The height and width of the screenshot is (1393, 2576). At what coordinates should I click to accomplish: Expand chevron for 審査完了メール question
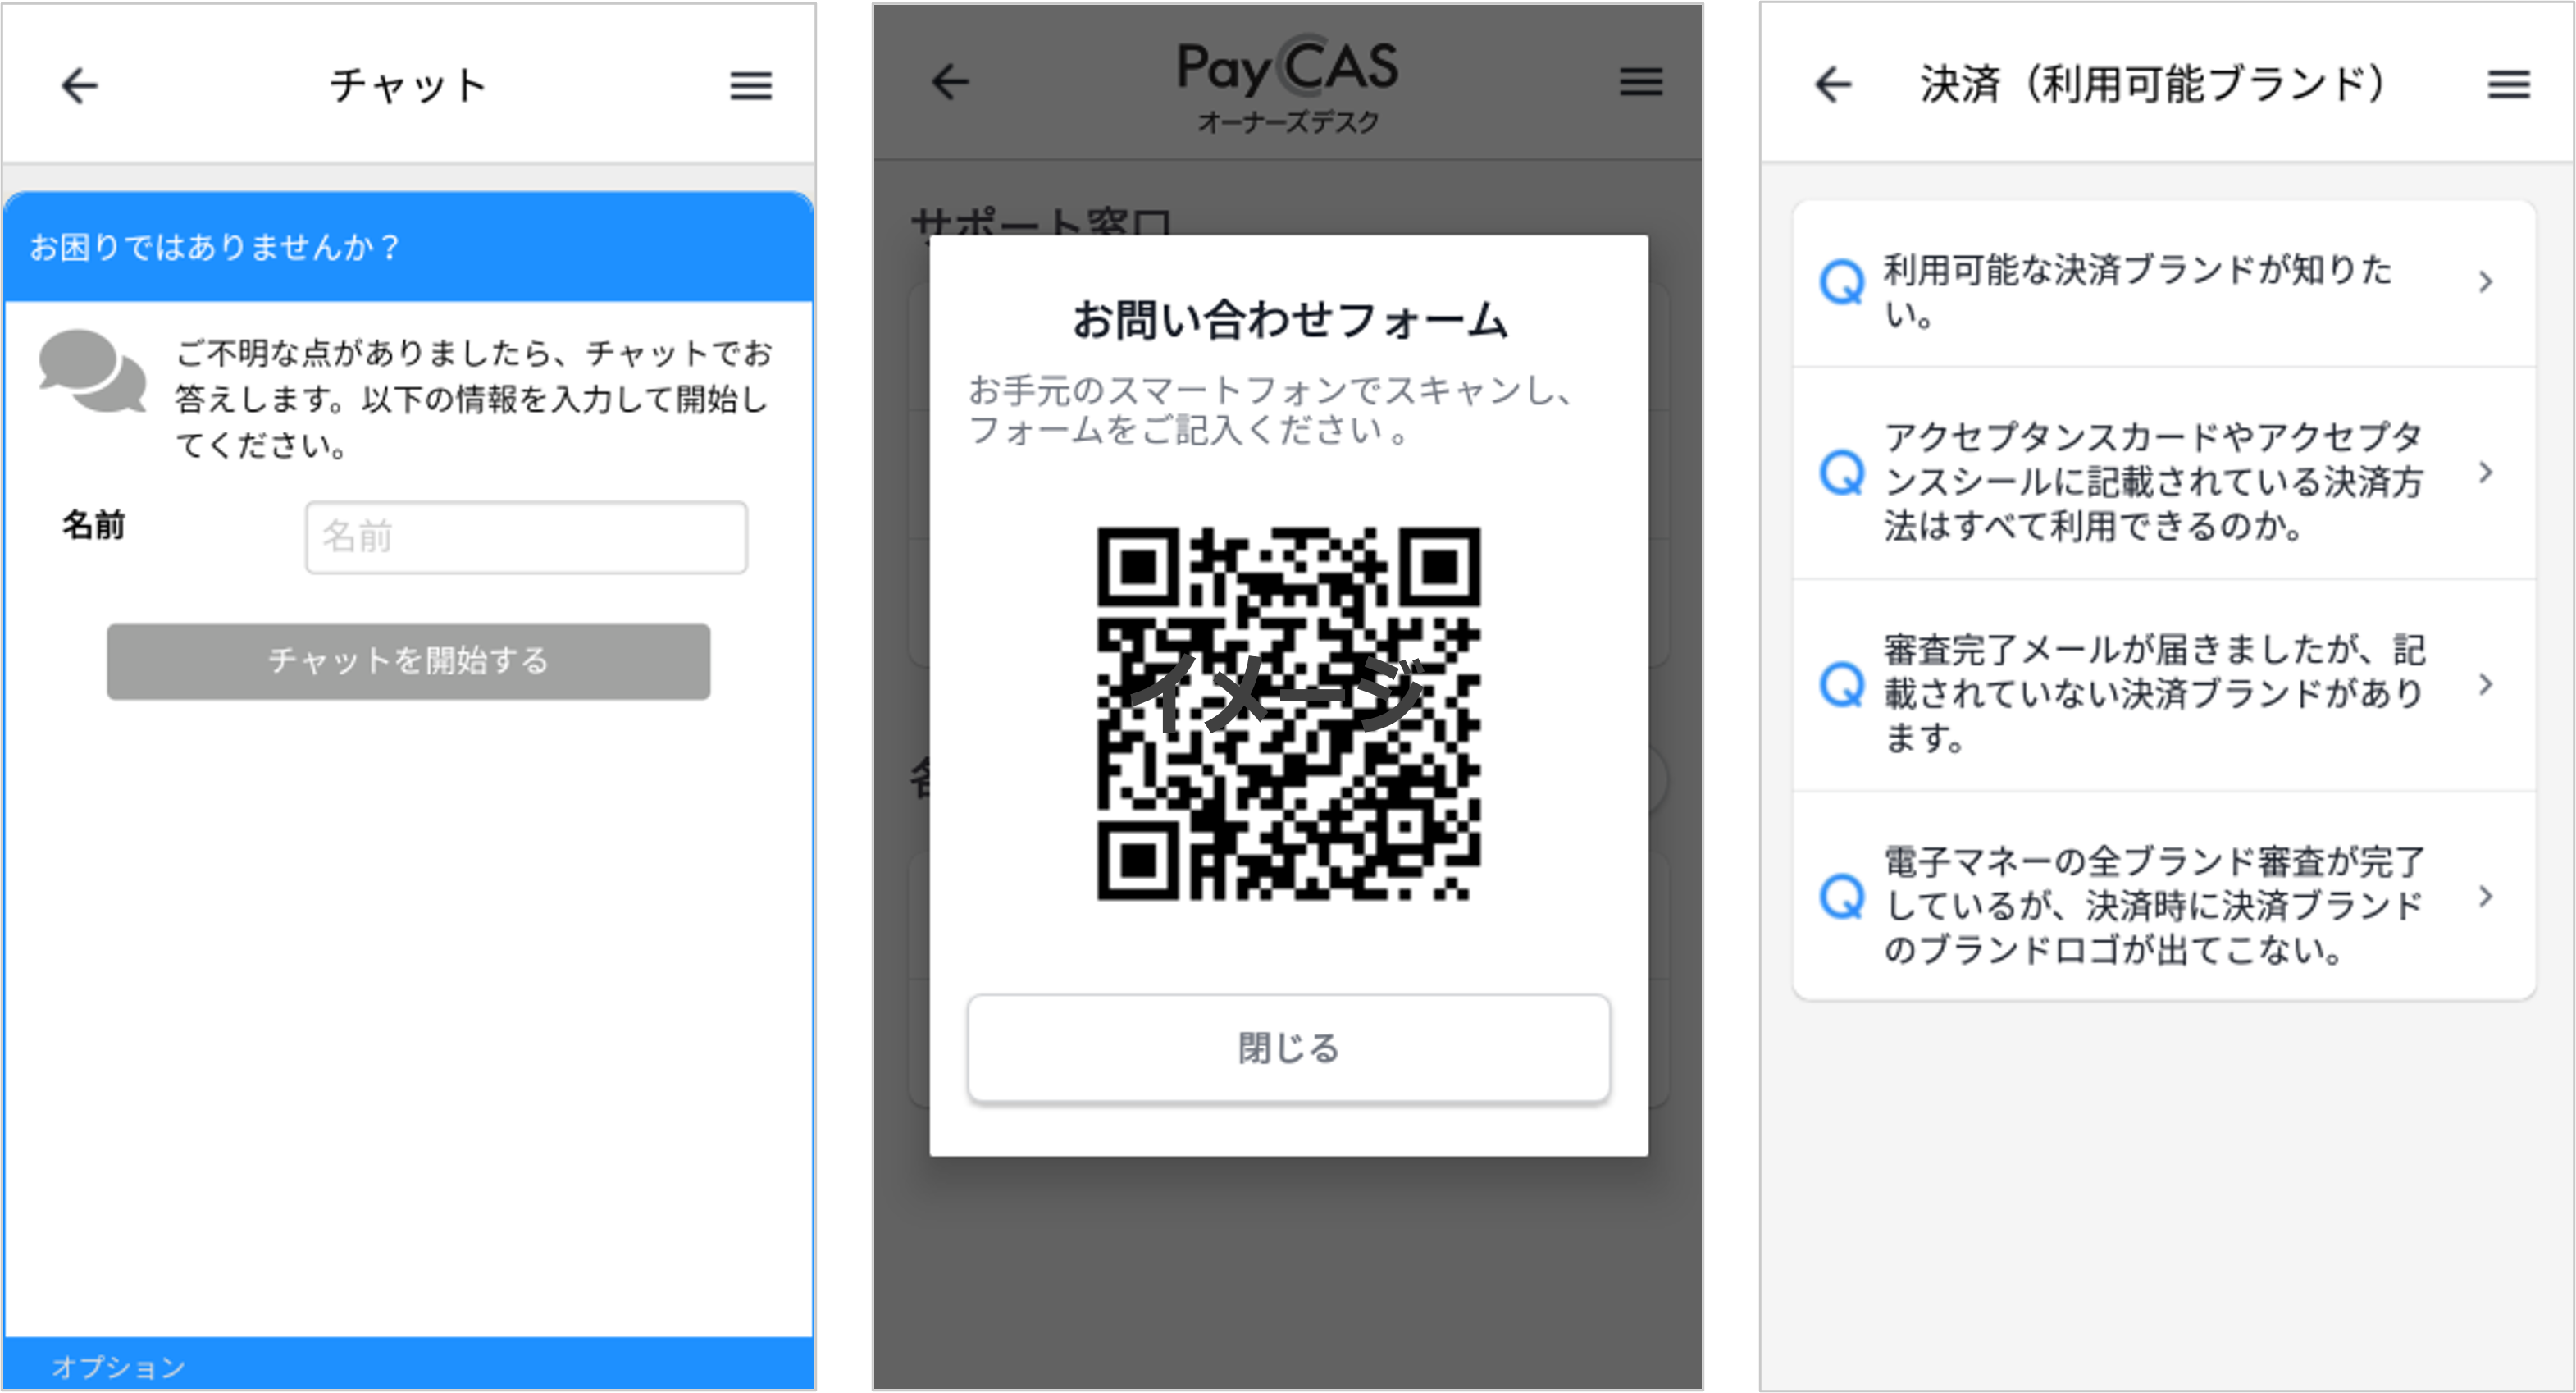click(2486, 685)
